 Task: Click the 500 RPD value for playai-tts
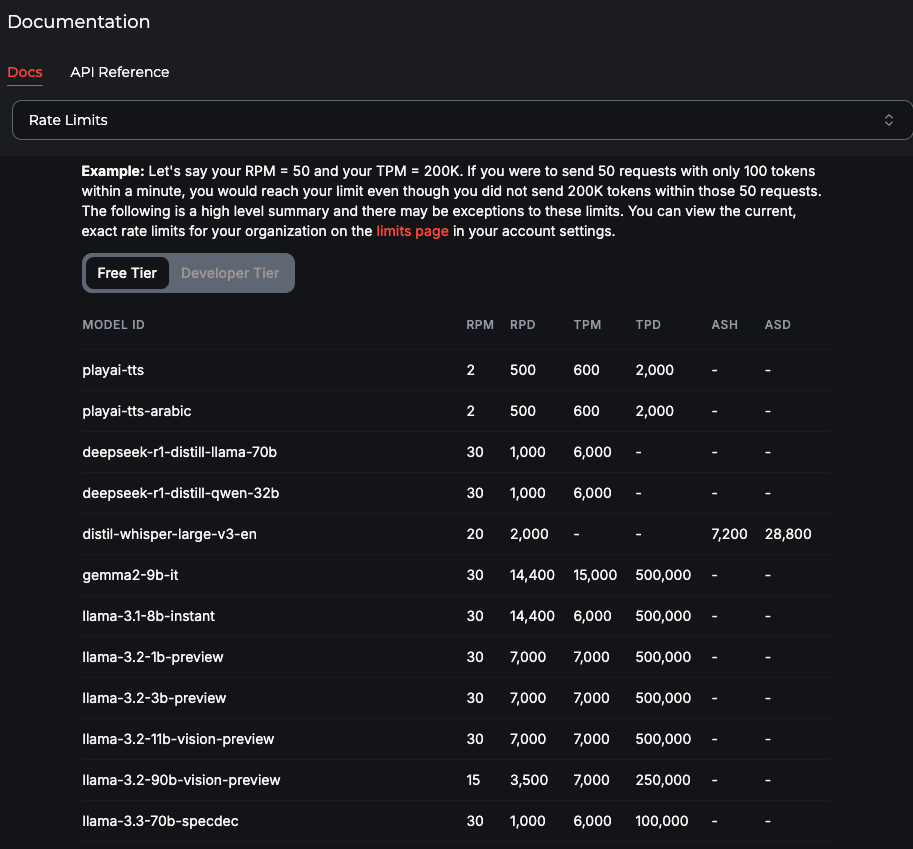coord(522,370)
